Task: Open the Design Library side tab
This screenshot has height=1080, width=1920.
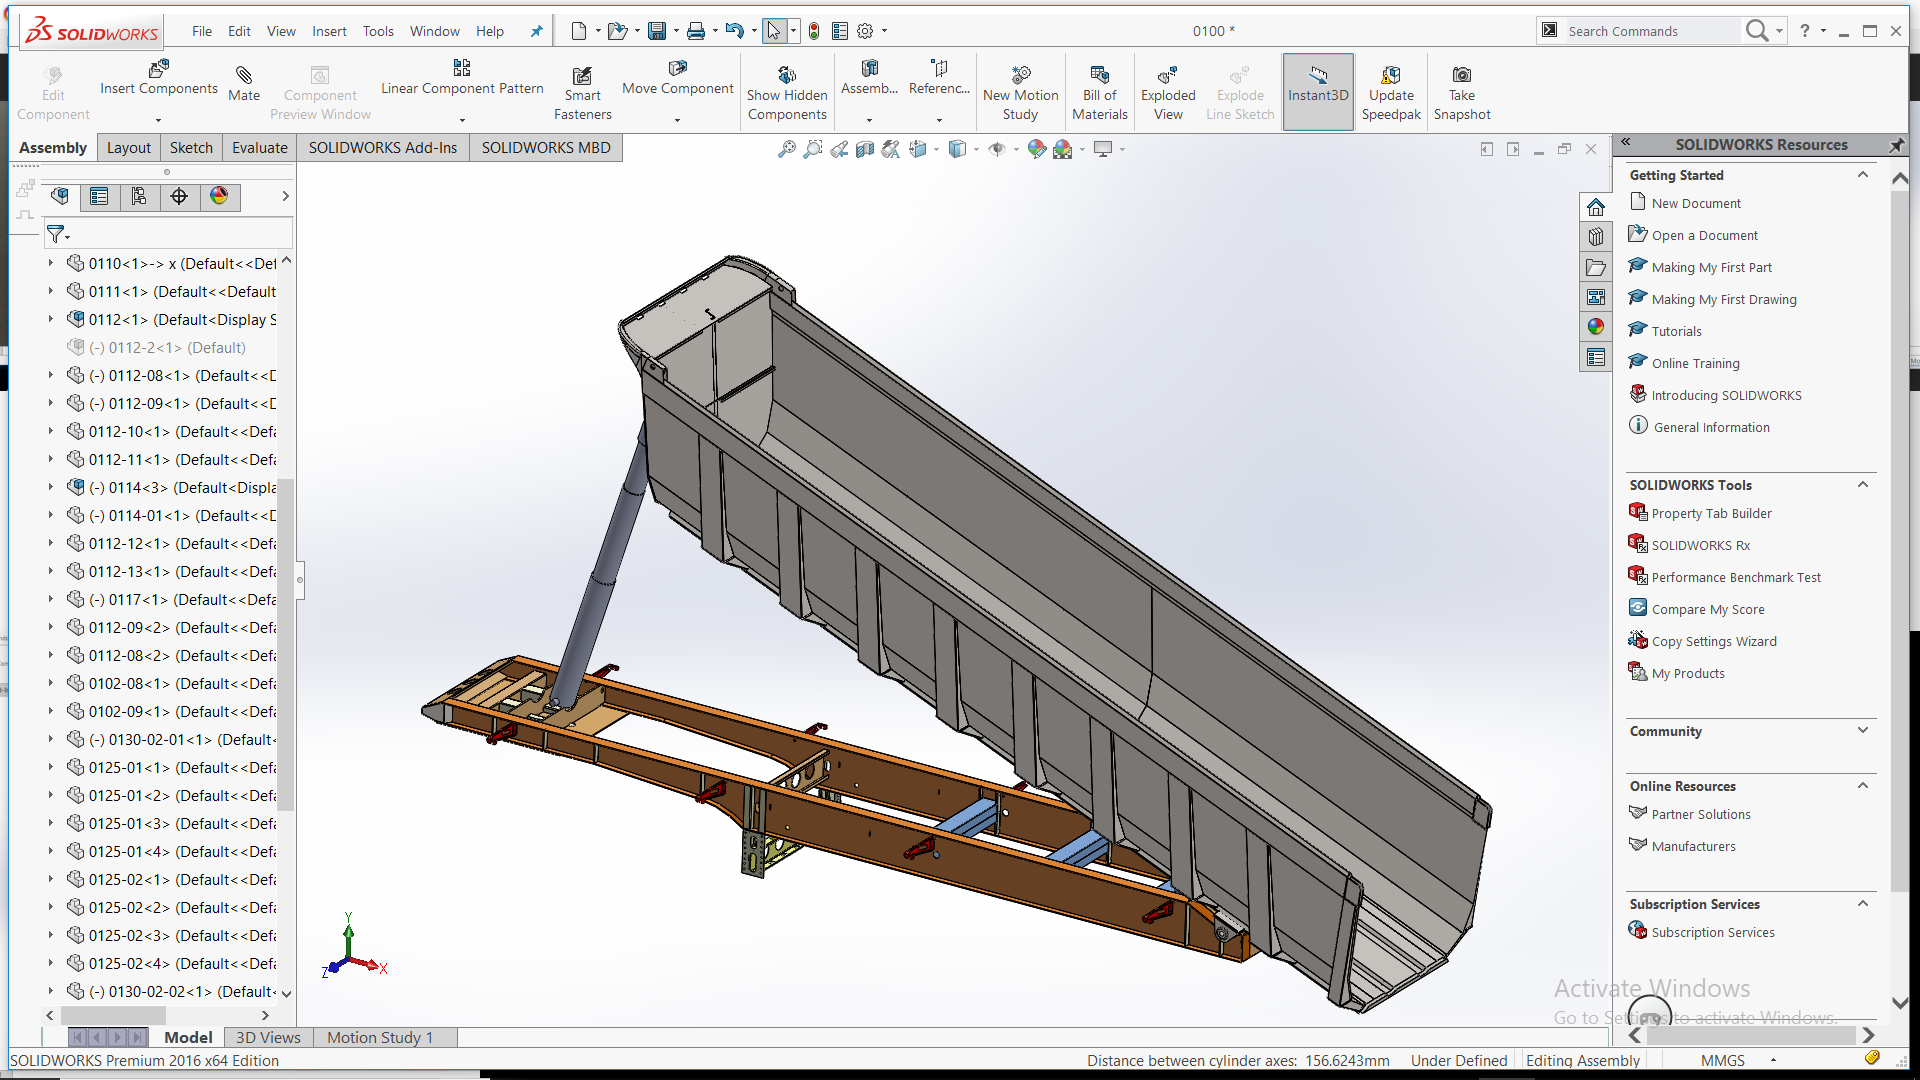Action: (x=1596, y=237)
